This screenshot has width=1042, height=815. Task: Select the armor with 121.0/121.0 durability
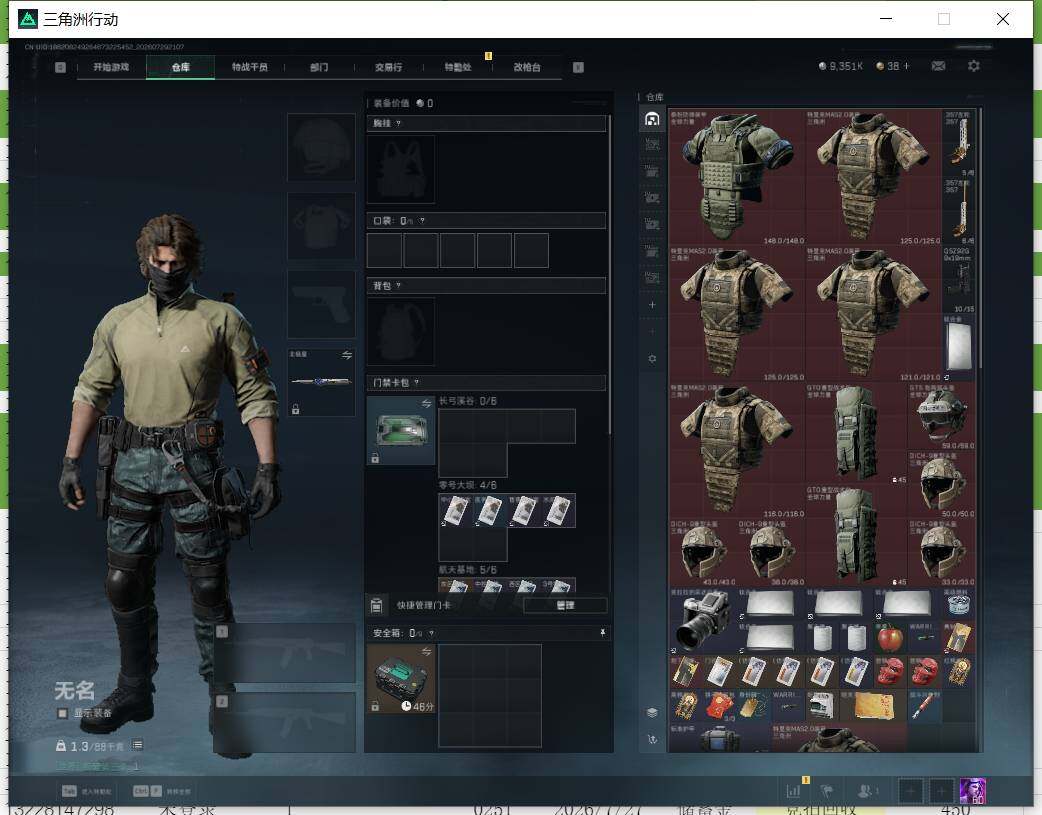[874, 314]
